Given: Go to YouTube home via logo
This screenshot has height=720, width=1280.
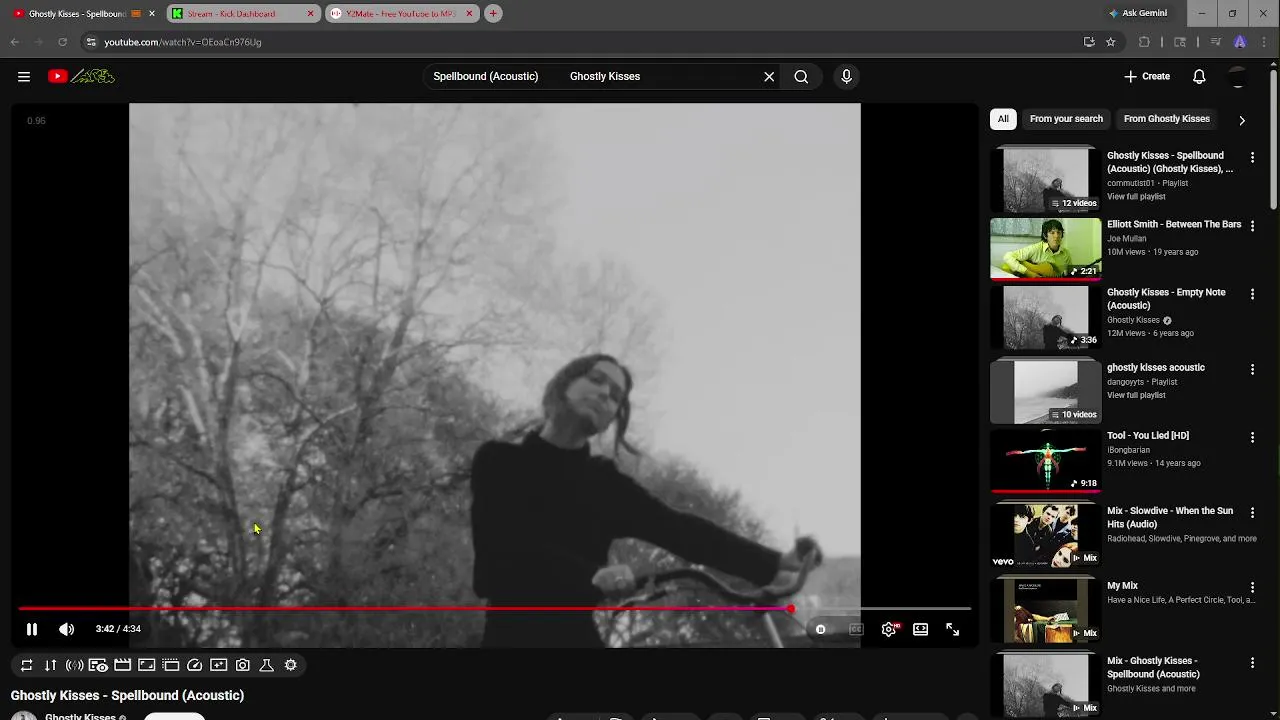Looking at the screenshot, I should tap(82, 76).
